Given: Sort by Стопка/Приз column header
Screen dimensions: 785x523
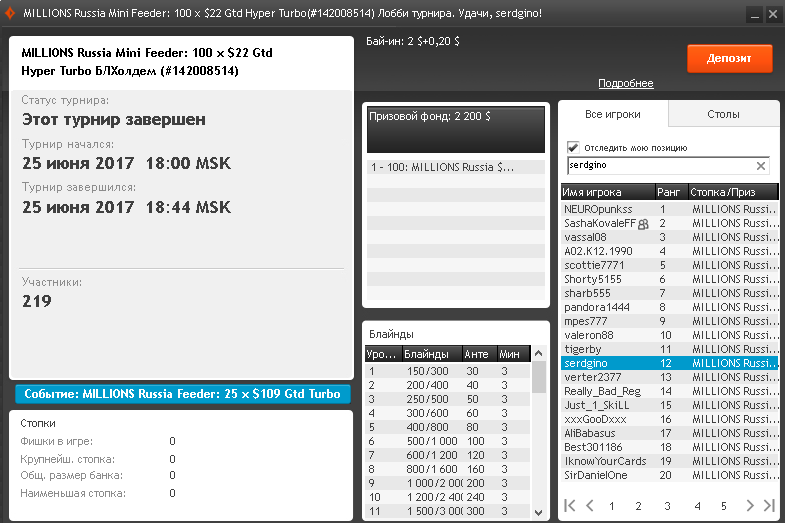Looking at the screenshot, I should 733,192.
